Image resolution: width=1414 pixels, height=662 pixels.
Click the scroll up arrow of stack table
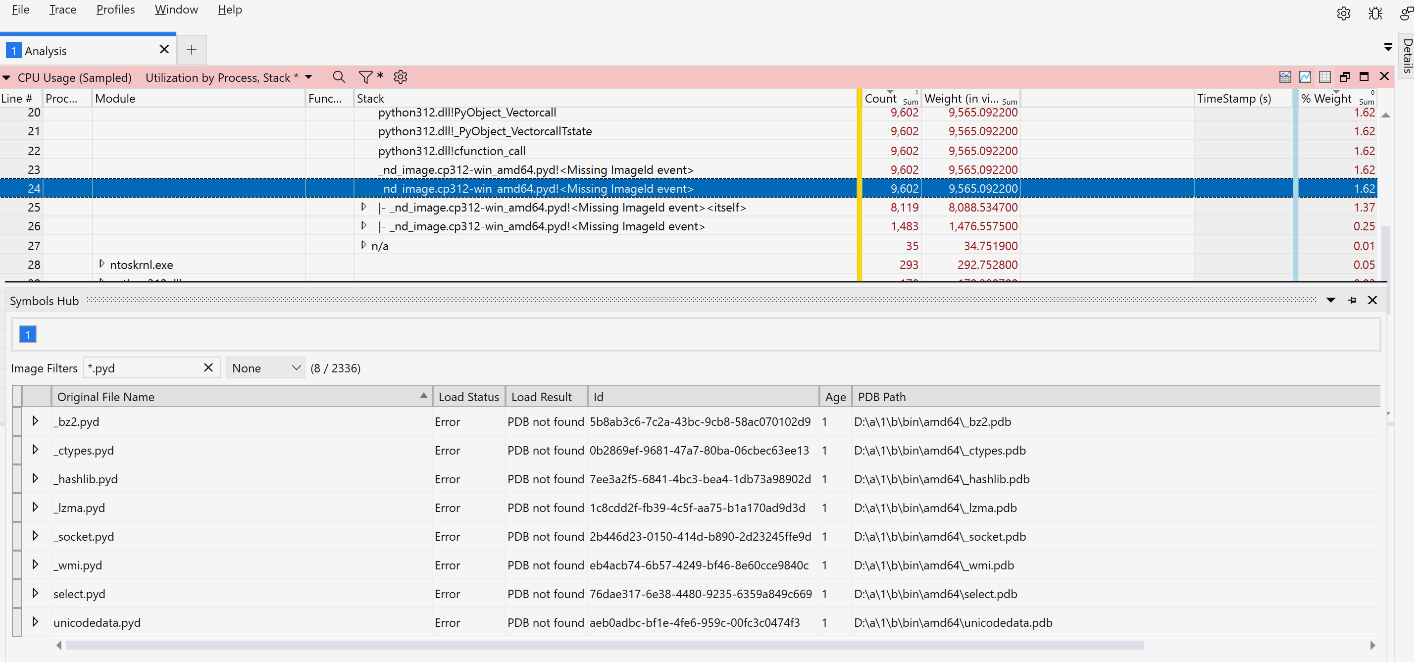(x=1385, y=115)
